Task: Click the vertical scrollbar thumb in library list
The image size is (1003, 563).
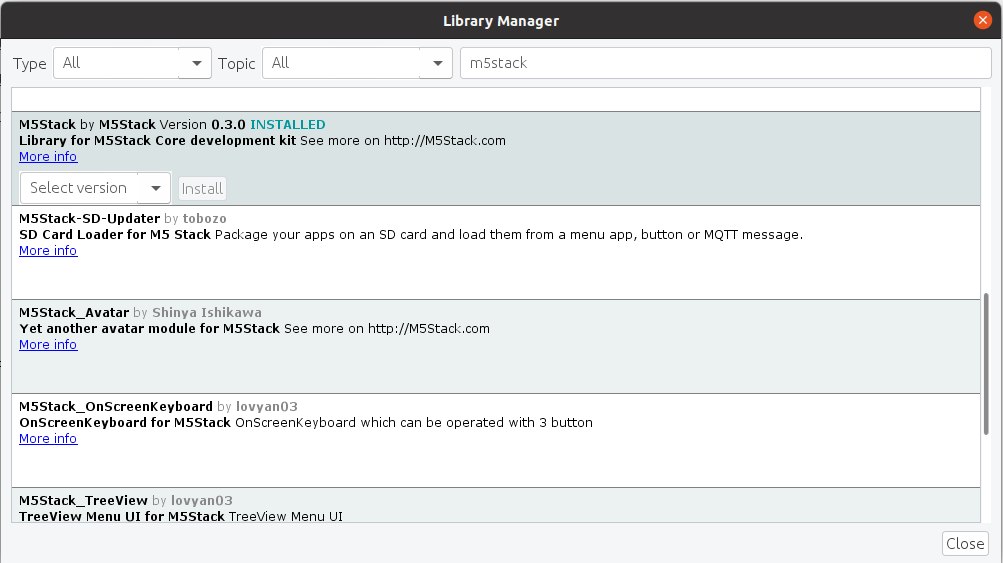Action: [x=986, y=364]
